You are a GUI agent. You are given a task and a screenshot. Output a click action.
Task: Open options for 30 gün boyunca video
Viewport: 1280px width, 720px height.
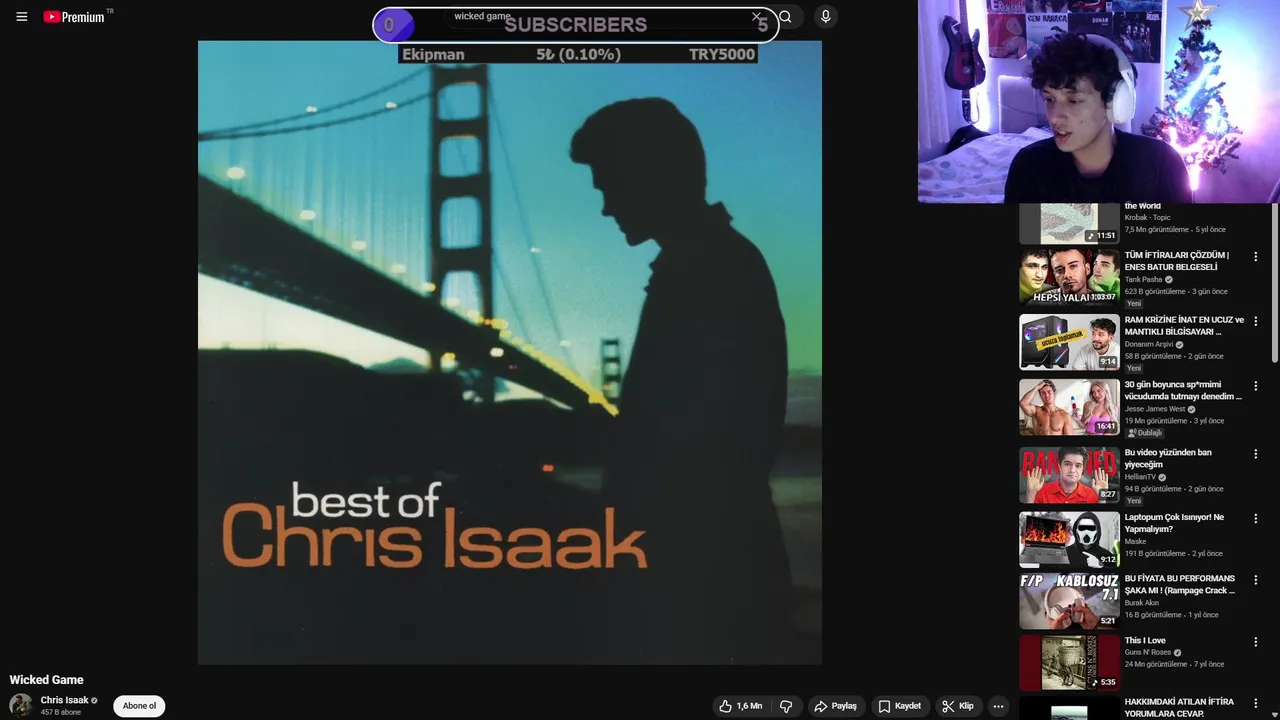(1256, 386)
